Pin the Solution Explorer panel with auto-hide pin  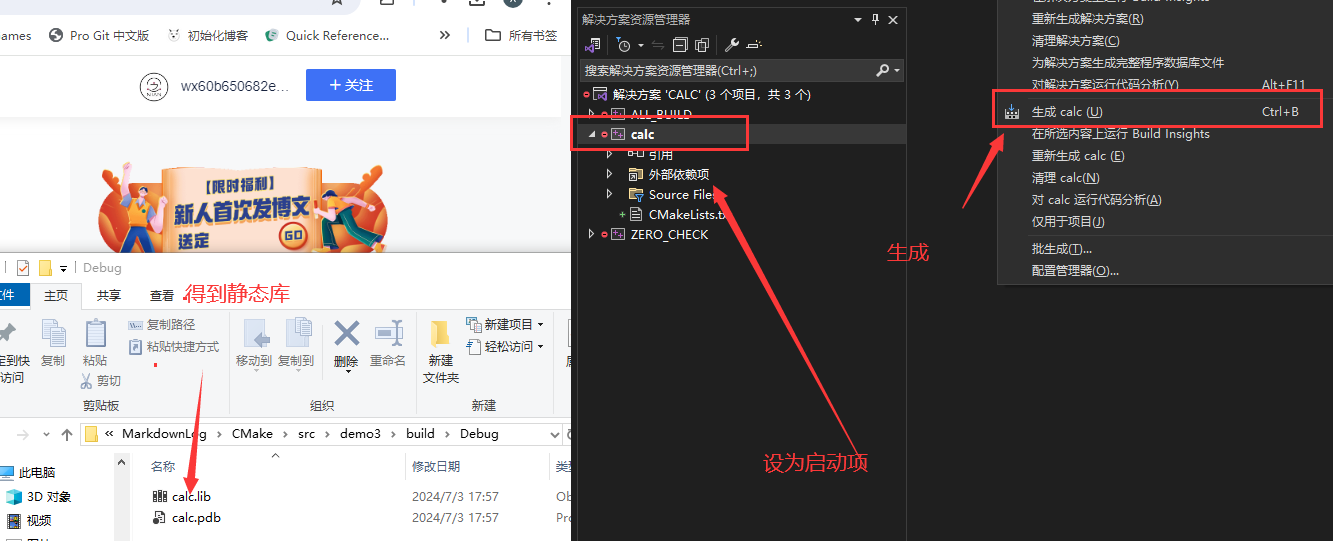click(876, 19)
